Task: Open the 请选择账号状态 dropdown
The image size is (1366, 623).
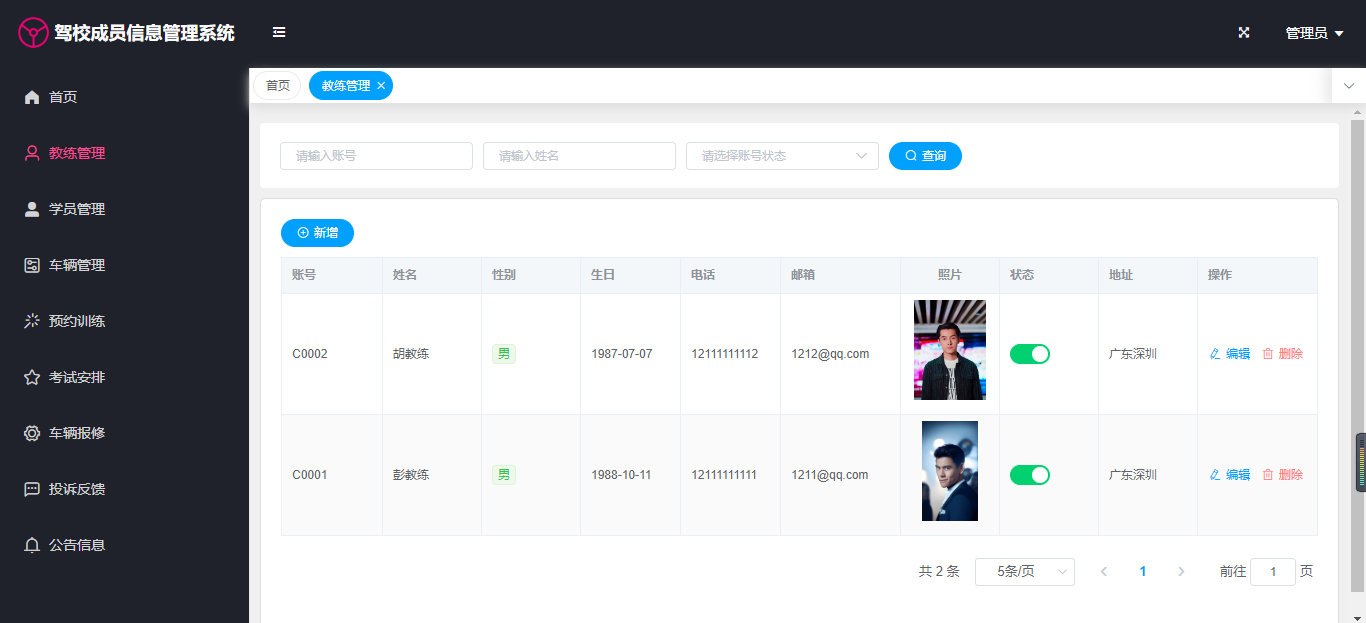Action: (x=782, y=156)
